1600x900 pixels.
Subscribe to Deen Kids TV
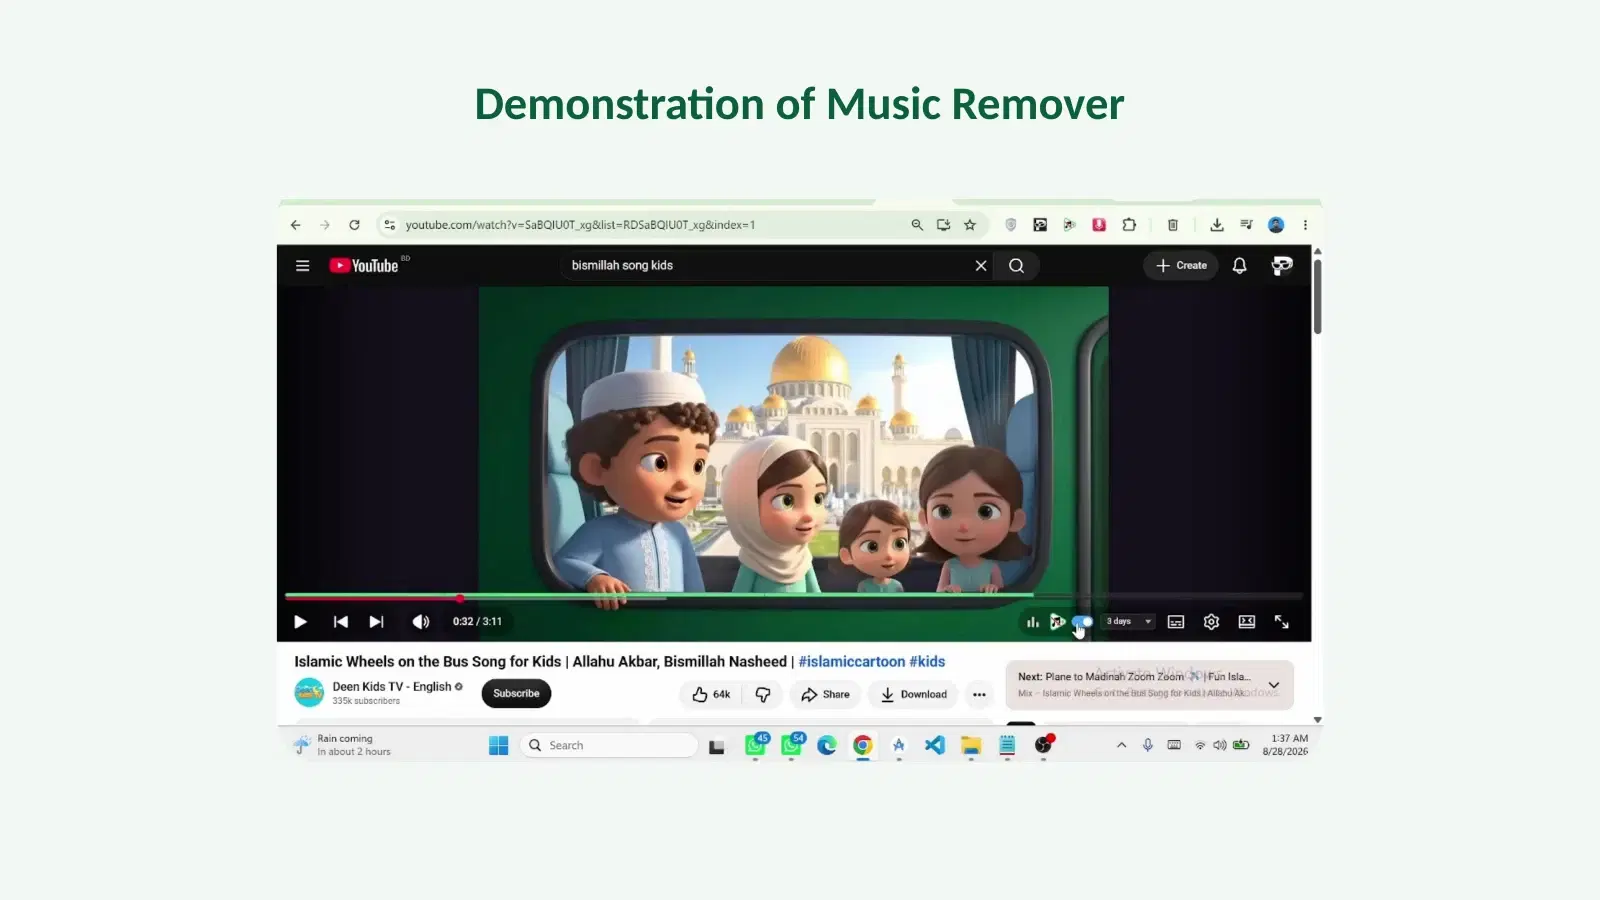pos(516,694)
